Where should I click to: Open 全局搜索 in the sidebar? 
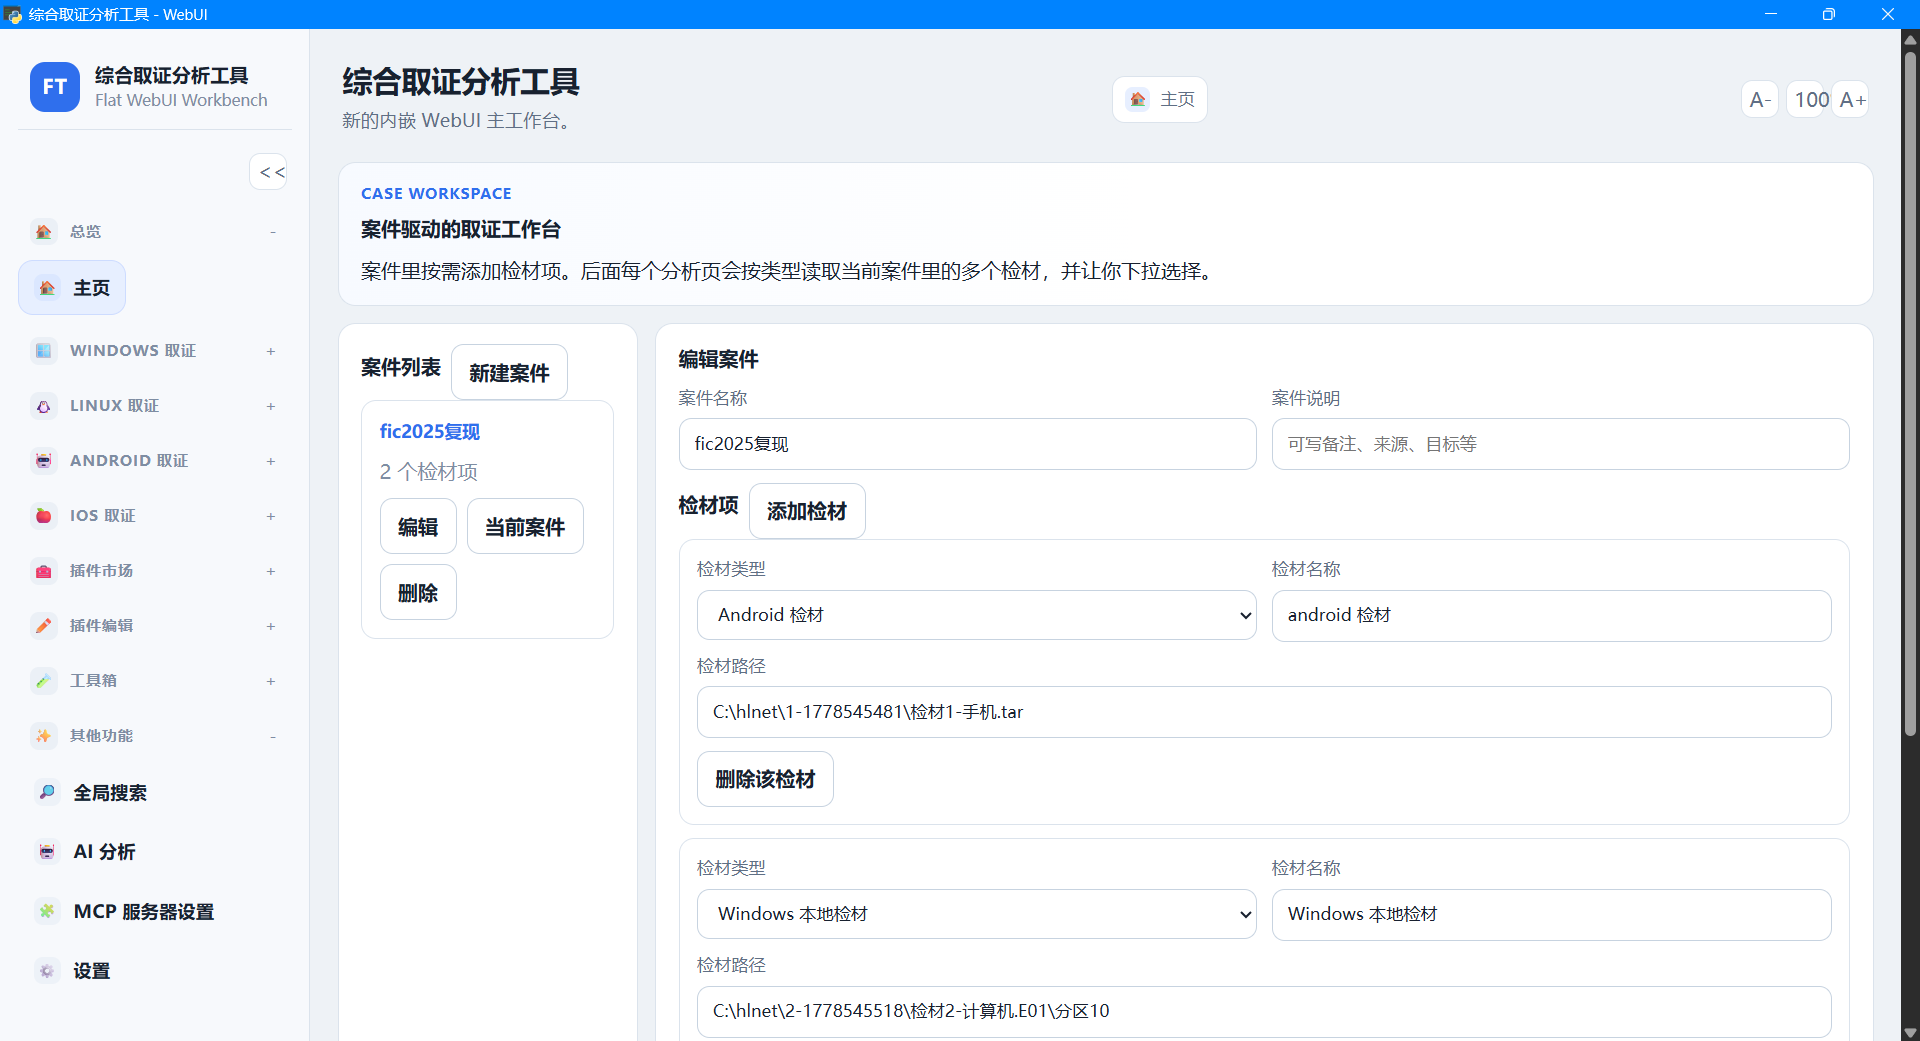[x=91, y=793]
